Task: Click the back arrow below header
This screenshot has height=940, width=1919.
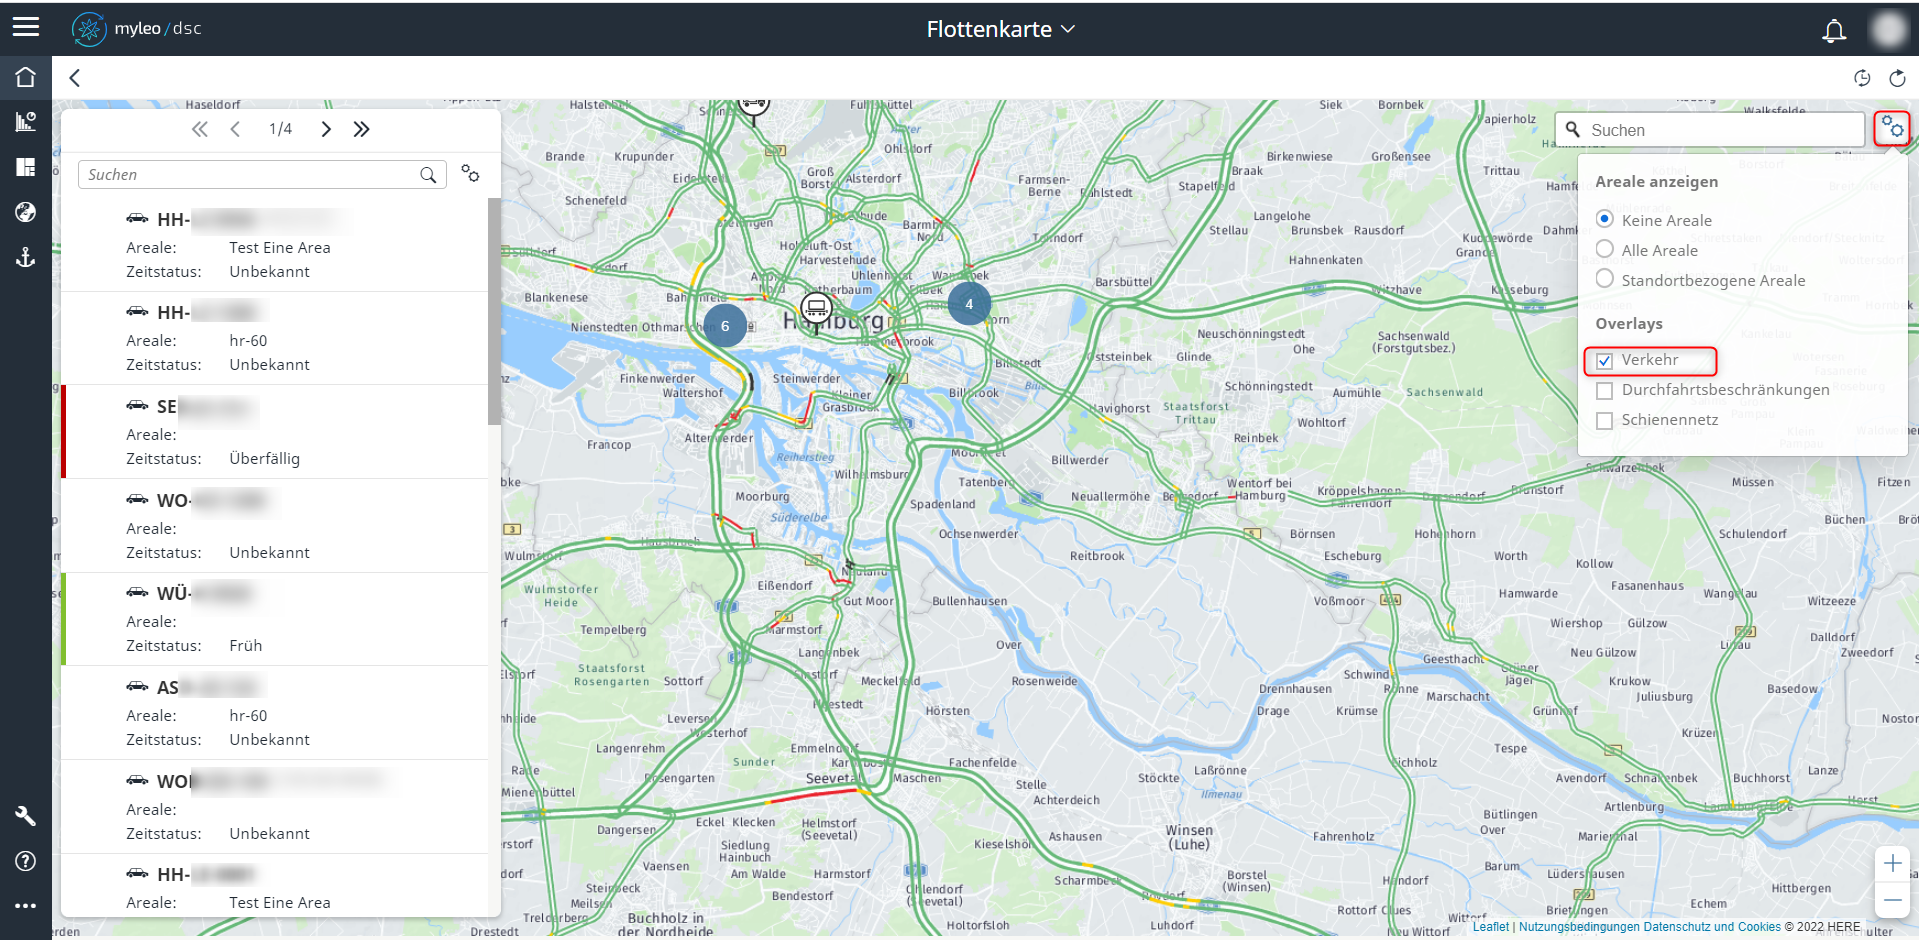Action: pyautogui.click(x=74, y=78)
